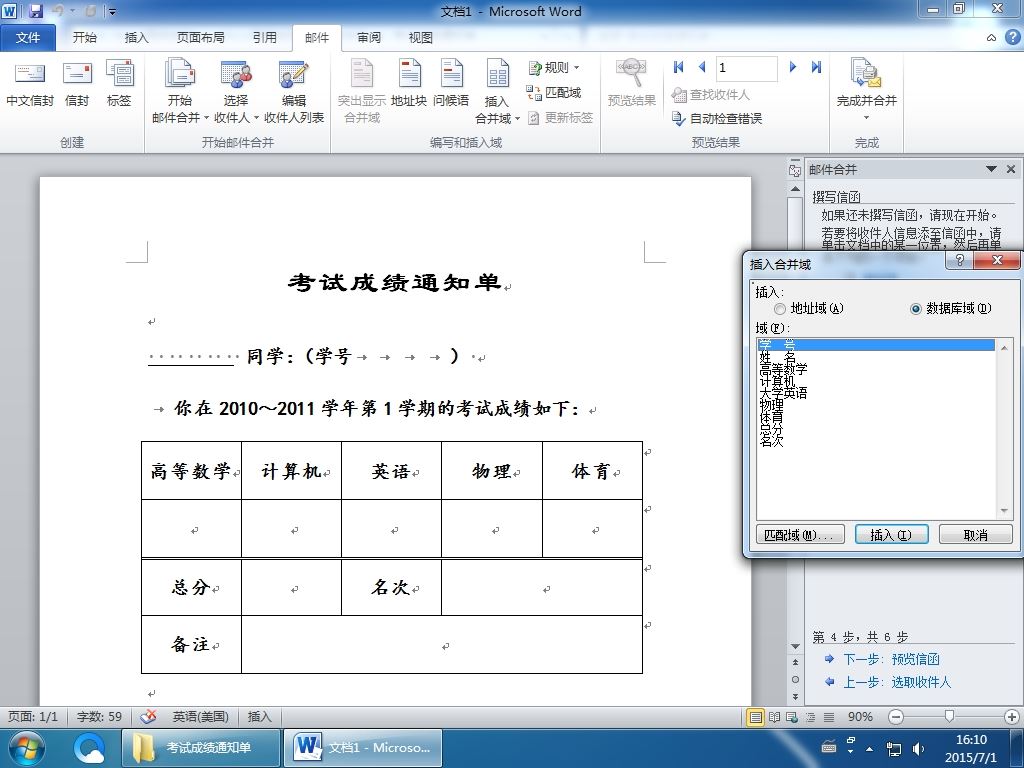The height and width of the screenshot is (768, 1024).
Task: Click the Insert (插入) dialog button
Action: click(x=891, y=534)
